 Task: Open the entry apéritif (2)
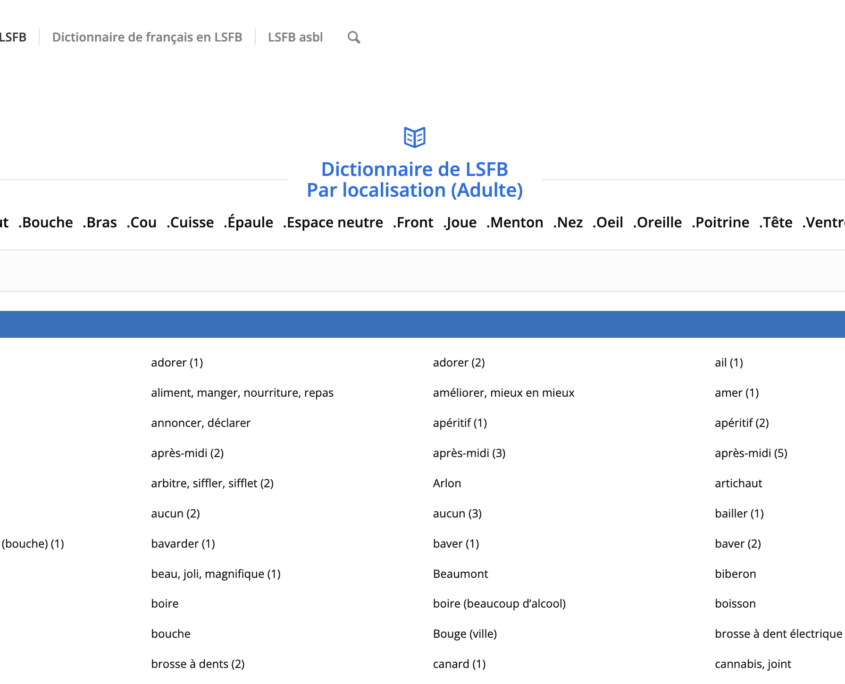[742, 423]
